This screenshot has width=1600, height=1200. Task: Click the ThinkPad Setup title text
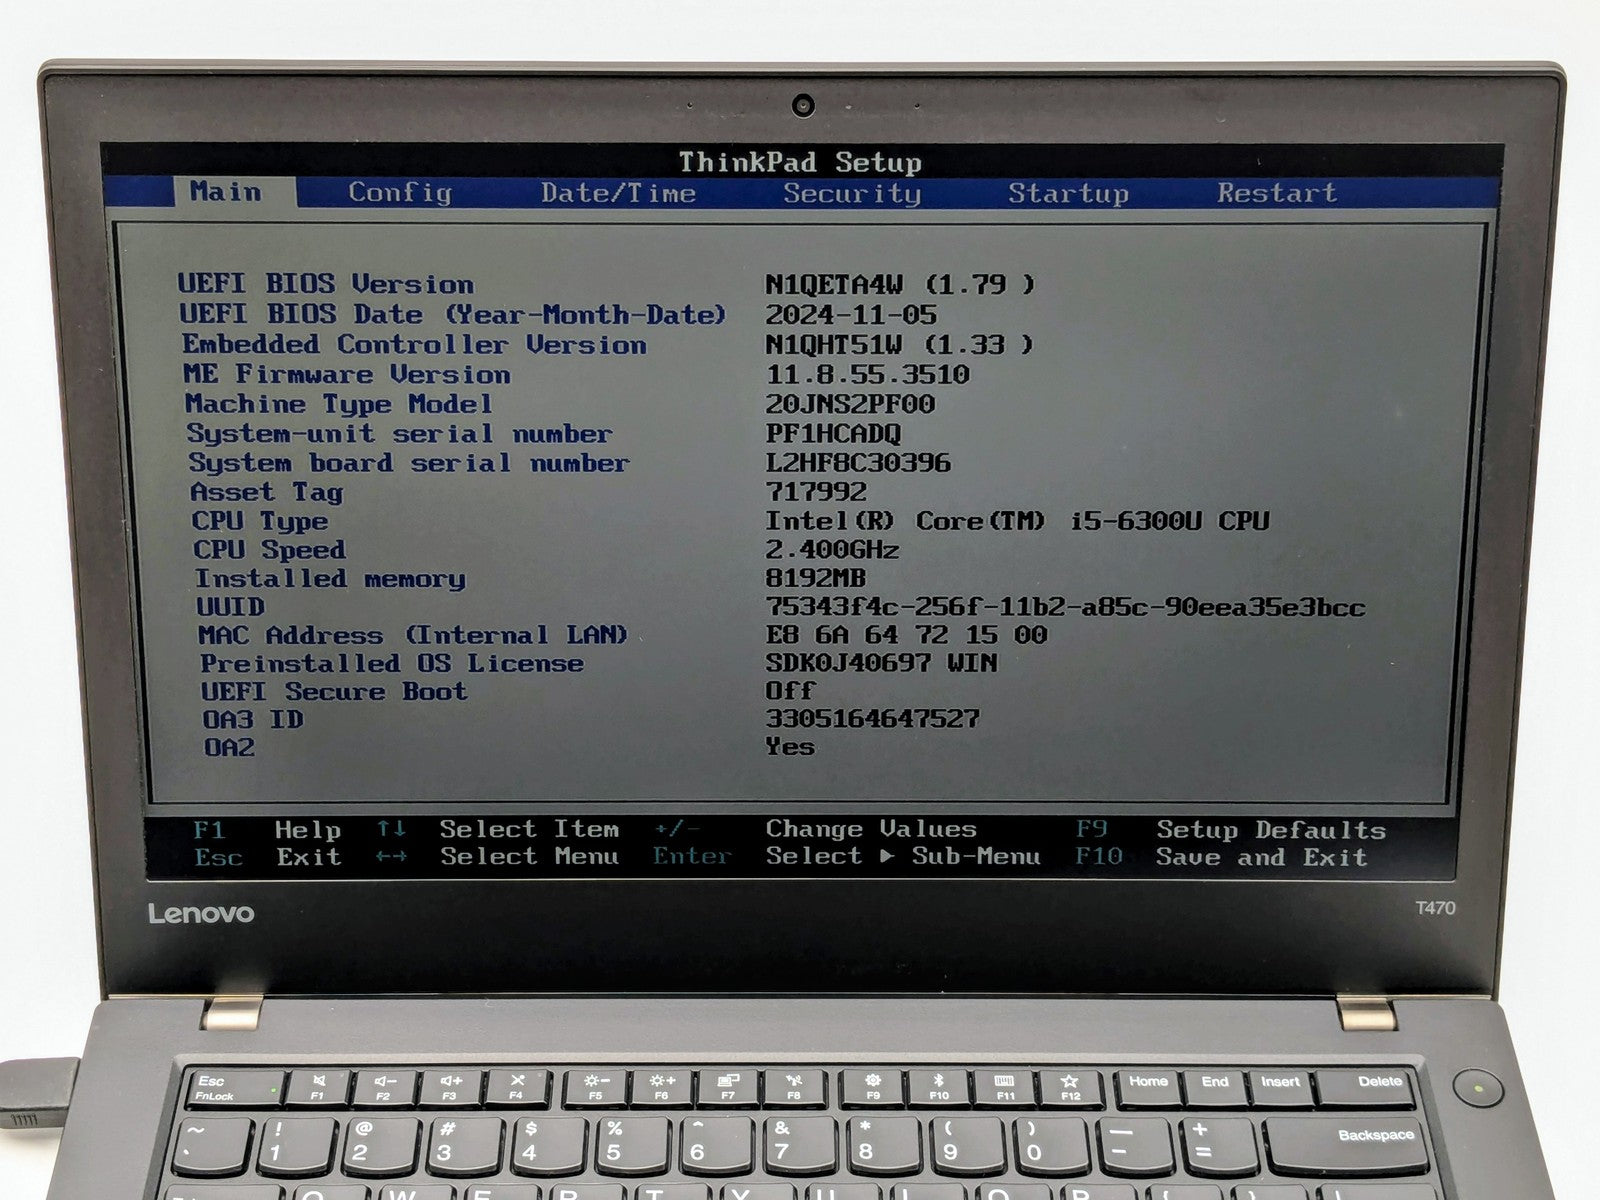point(800,162)
